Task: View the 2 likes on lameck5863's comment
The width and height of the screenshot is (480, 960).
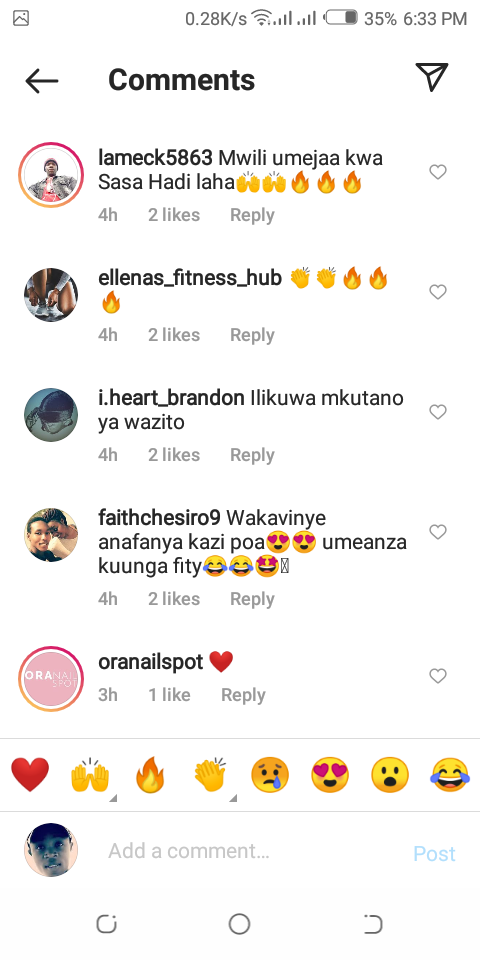Action: coord(174,215)
